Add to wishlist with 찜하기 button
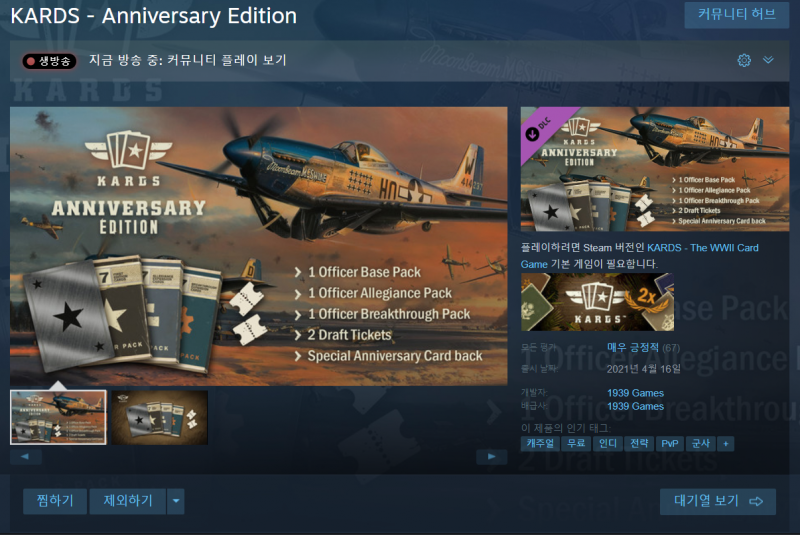800x535 pixels. click(55, 501)
